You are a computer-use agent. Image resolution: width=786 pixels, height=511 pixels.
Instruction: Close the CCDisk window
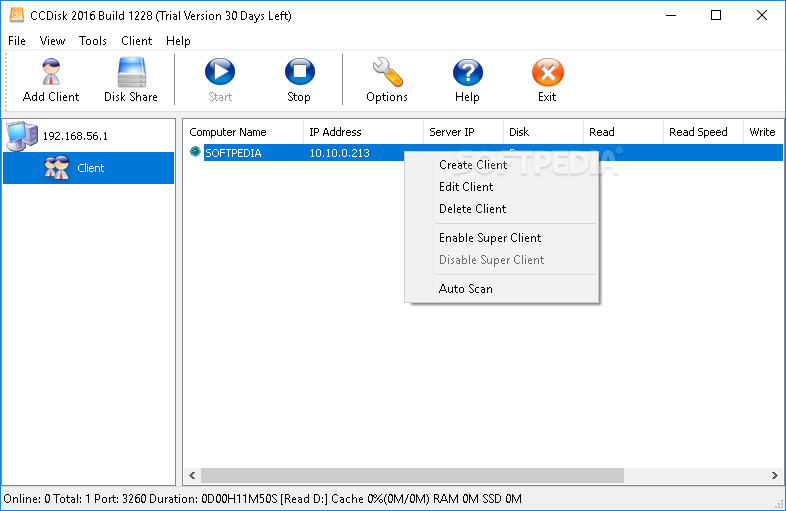(x=762, y=16)
